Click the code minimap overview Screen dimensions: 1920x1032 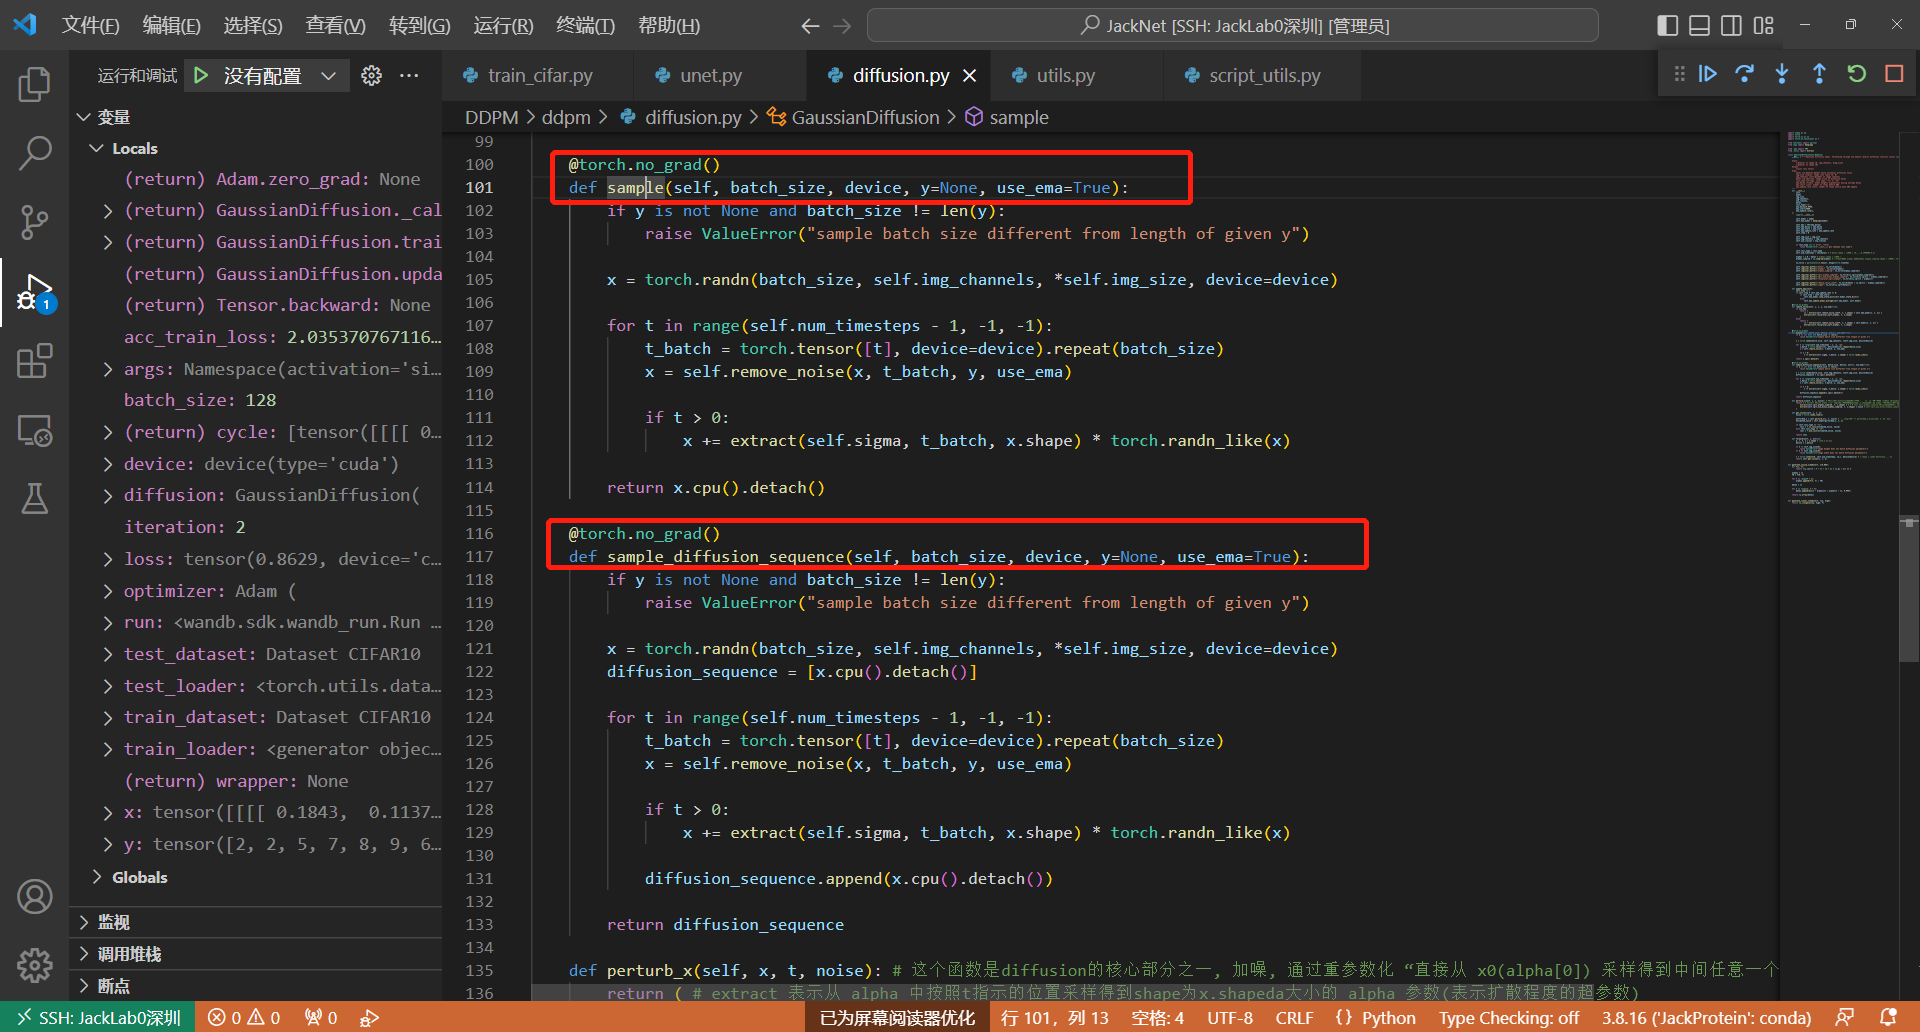tap(1842, 318)
